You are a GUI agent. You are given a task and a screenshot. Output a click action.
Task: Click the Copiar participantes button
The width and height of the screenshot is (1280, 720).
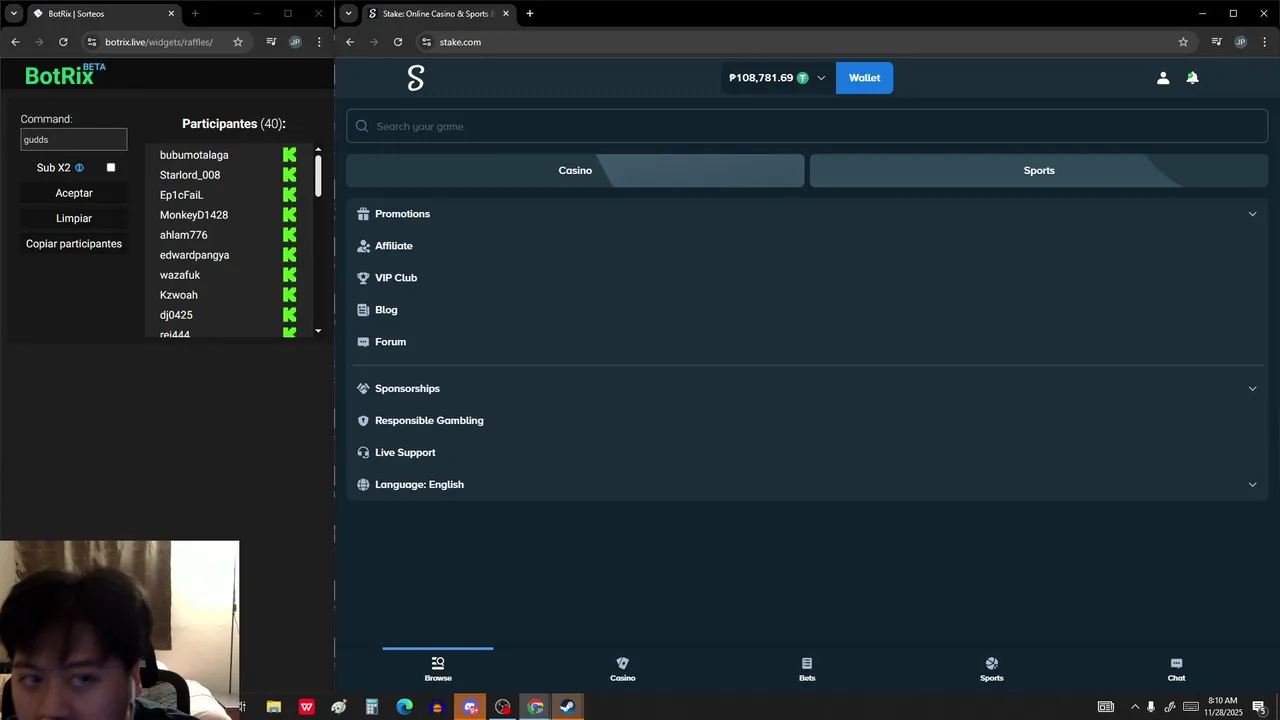click(74, 244)
